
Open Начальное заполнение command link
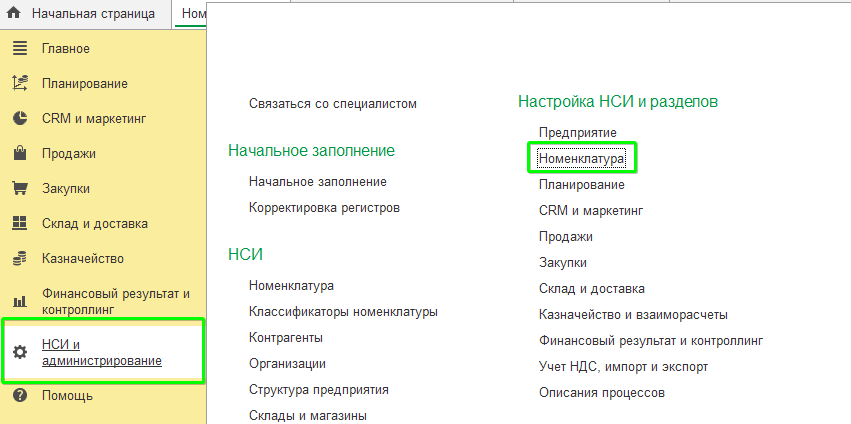click(317, 181)
